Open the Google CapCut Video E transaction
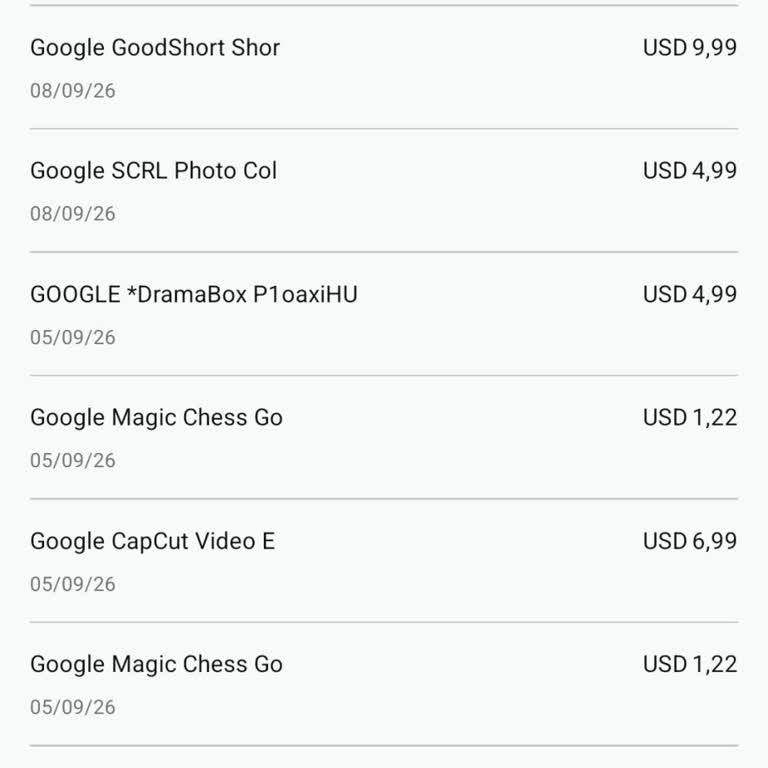Screen dimensions: 768x768 (384, 561)
